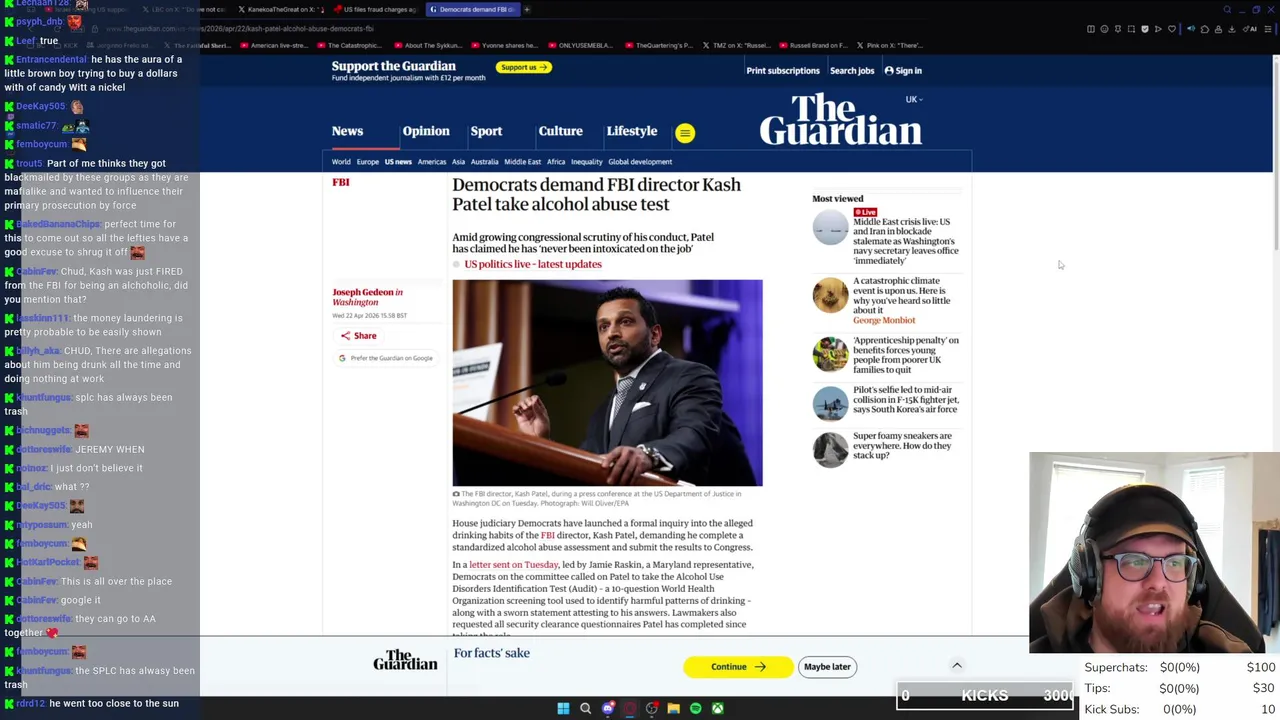The image size is (1280, 720).
Task: Open Russell Brand bookmark
Action: [x=813, y=45]
